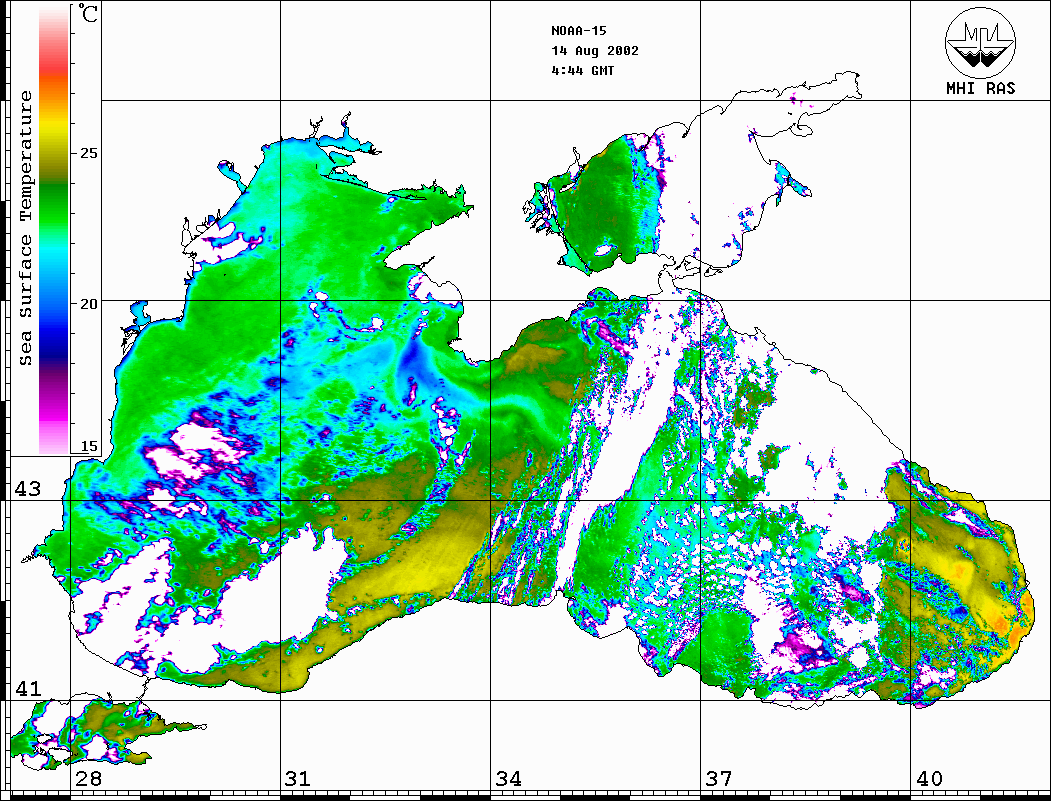Click longitude label 40

929,779
